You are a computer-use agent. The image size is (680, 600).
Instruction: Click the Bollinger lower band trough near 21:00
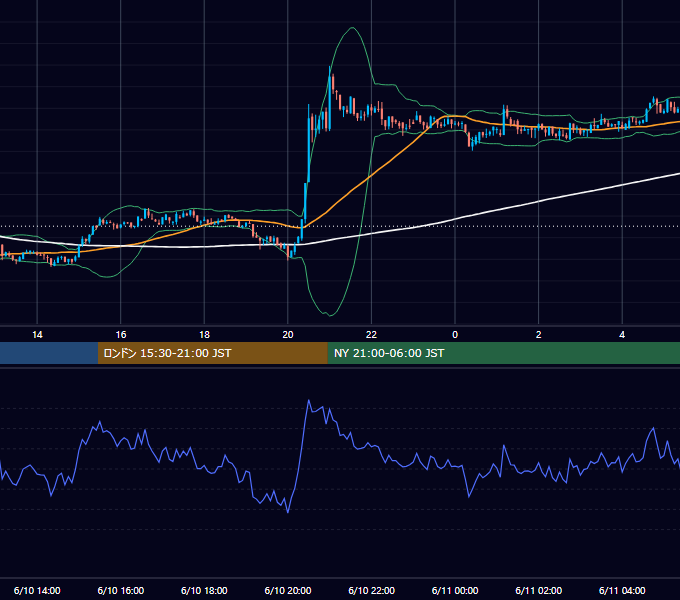pos(330,315)
